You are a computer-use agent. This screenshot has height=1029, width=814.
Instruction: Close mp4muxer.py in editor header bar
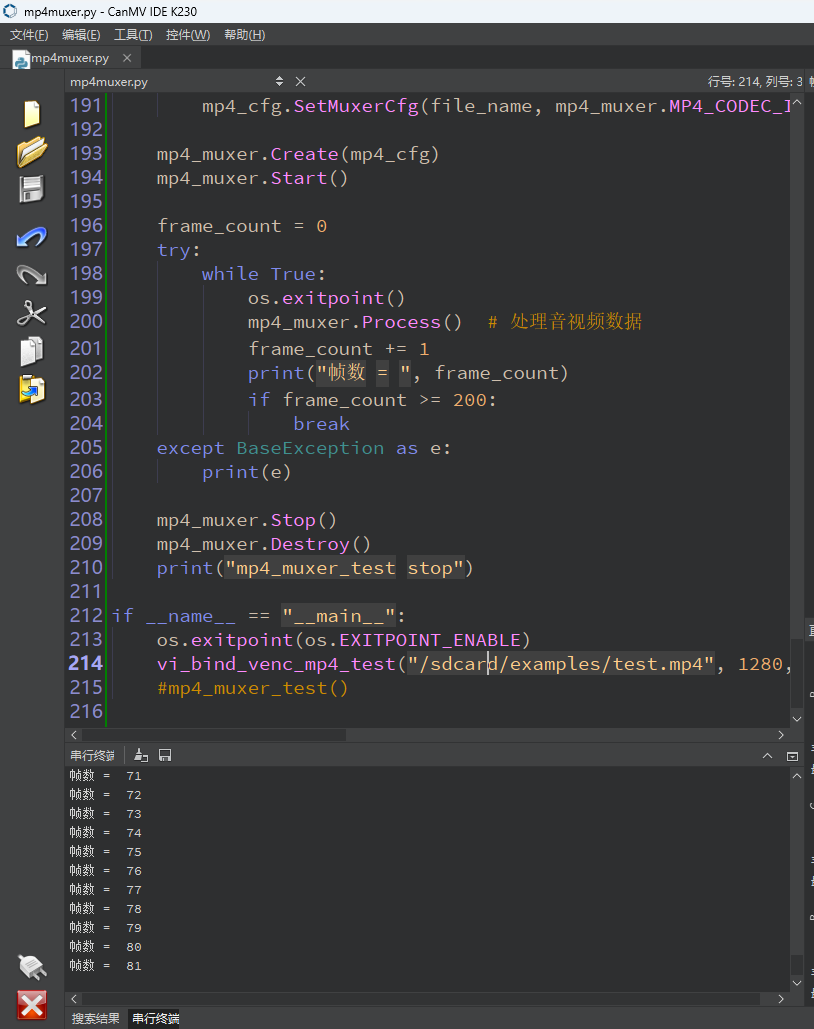click(x=300, y=81)
